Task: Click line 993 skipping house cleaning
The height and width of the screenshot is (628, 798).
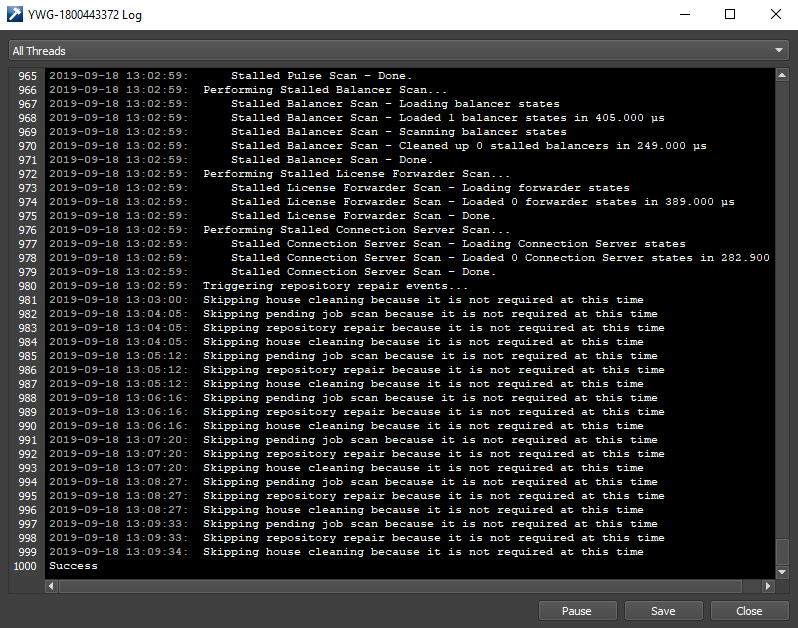Action: (346, 468)
